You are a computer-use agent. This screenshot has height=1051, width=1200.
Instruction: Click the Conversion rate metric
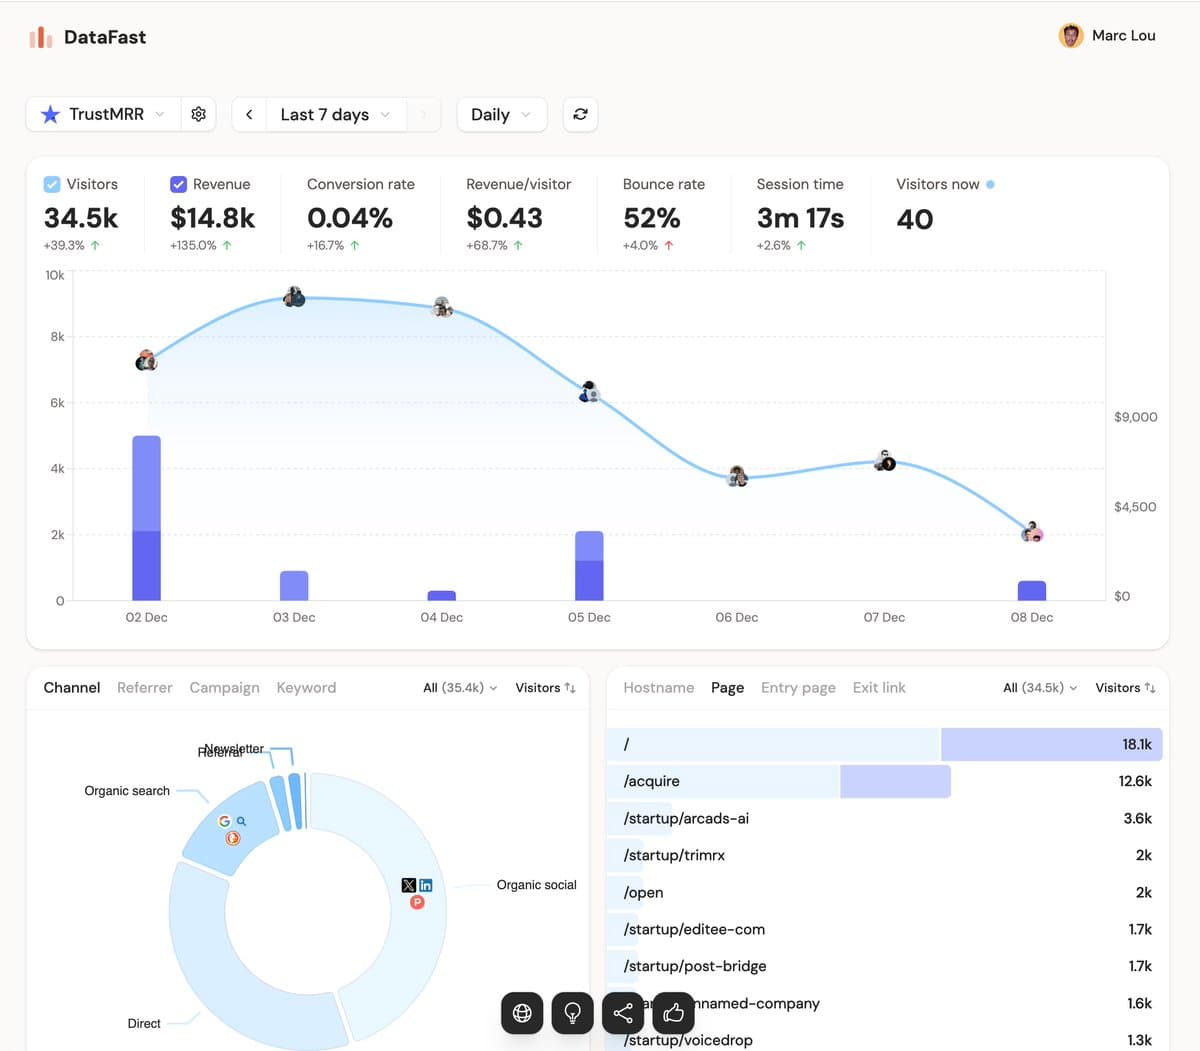[x=360, y=214]
